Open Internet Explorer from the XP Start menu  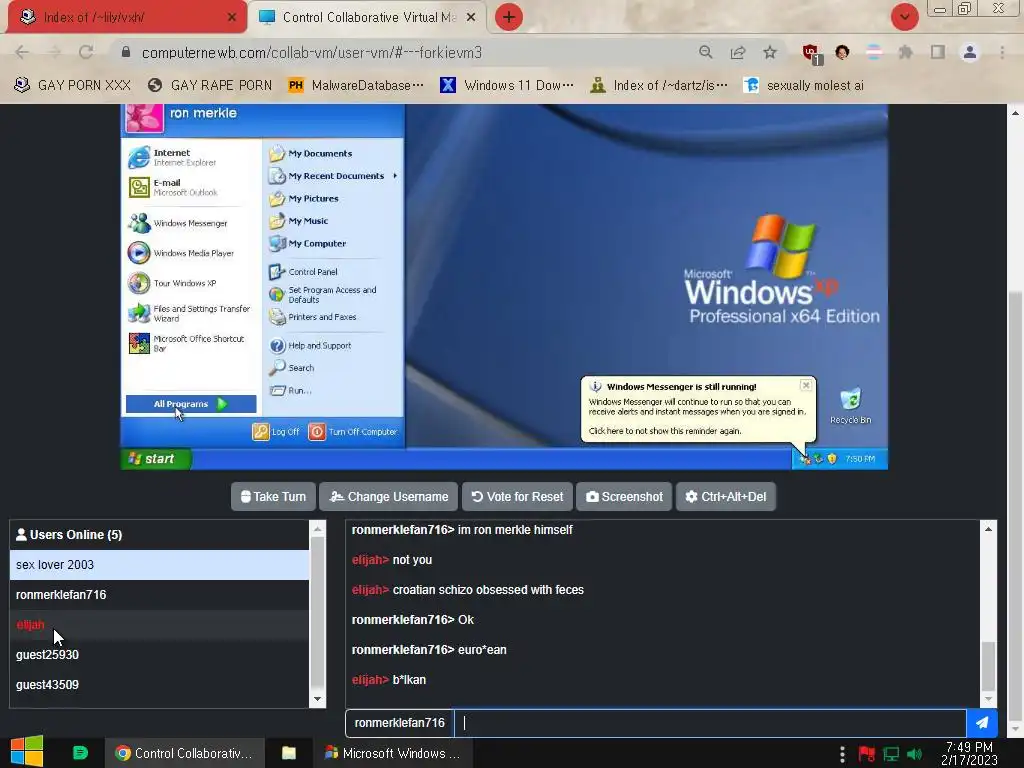pos(173,157)
